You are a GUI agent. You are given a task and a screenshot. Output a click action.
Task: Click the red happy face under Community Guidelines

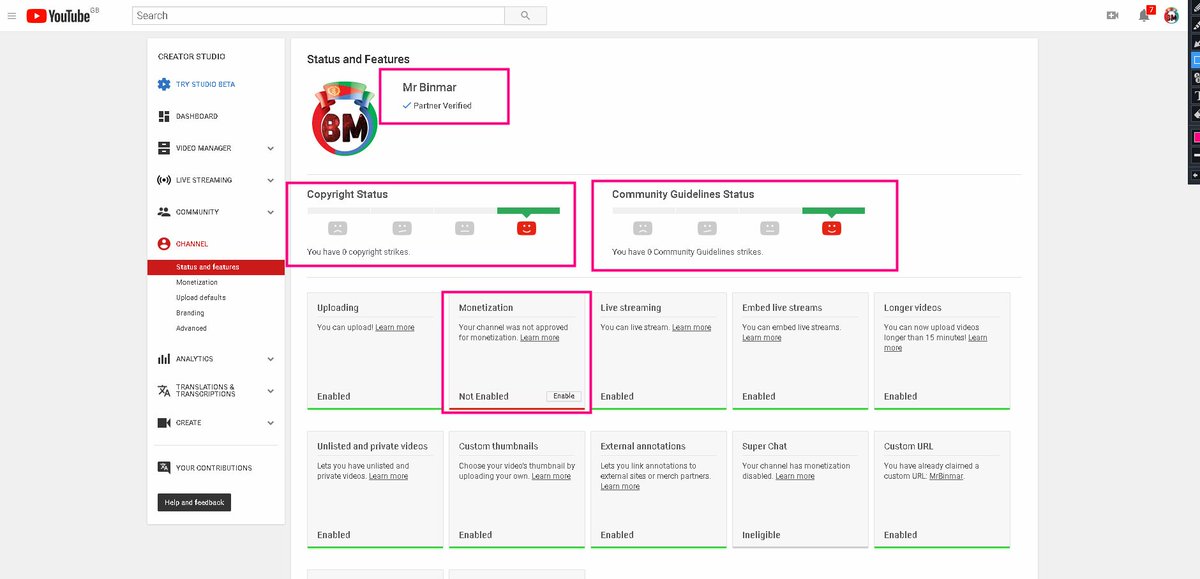pos(832,228)
